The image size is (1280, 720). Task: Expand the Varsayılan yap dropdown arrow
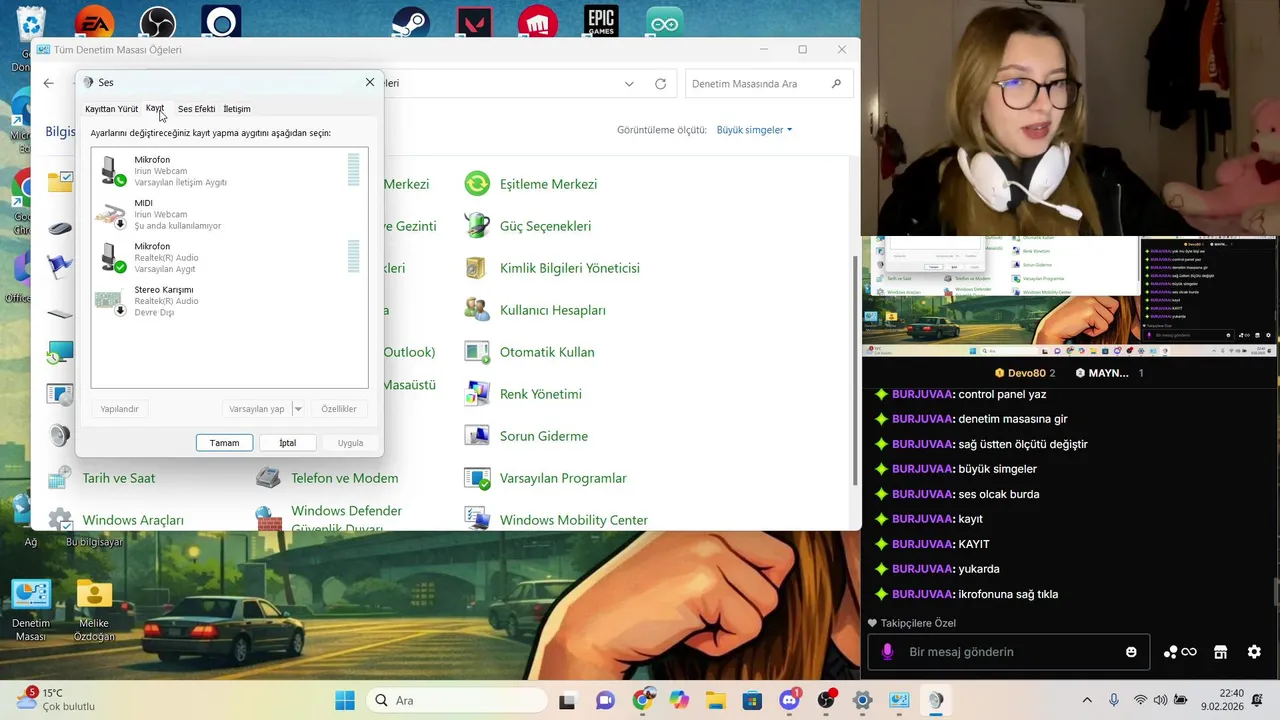298,409
